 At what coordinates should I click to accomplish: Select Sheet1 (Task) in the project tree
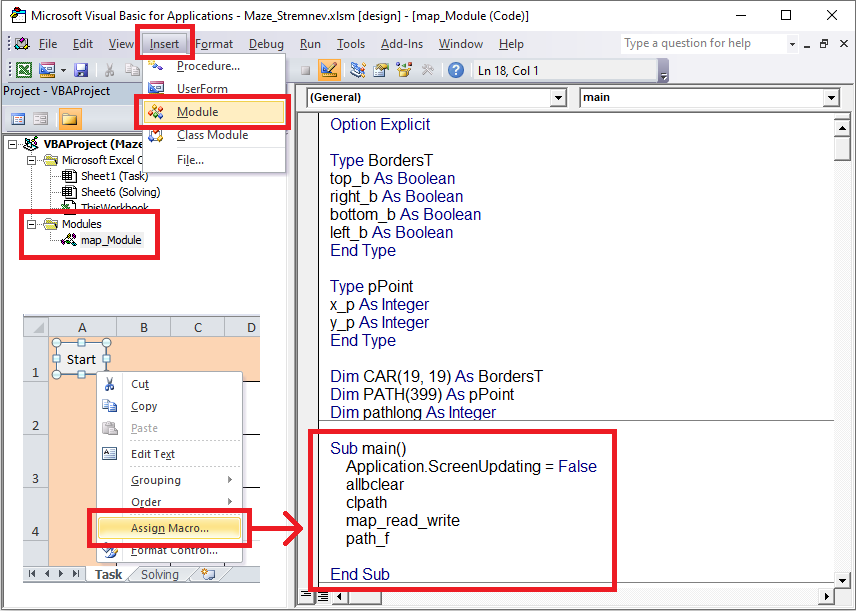point(115,176)
